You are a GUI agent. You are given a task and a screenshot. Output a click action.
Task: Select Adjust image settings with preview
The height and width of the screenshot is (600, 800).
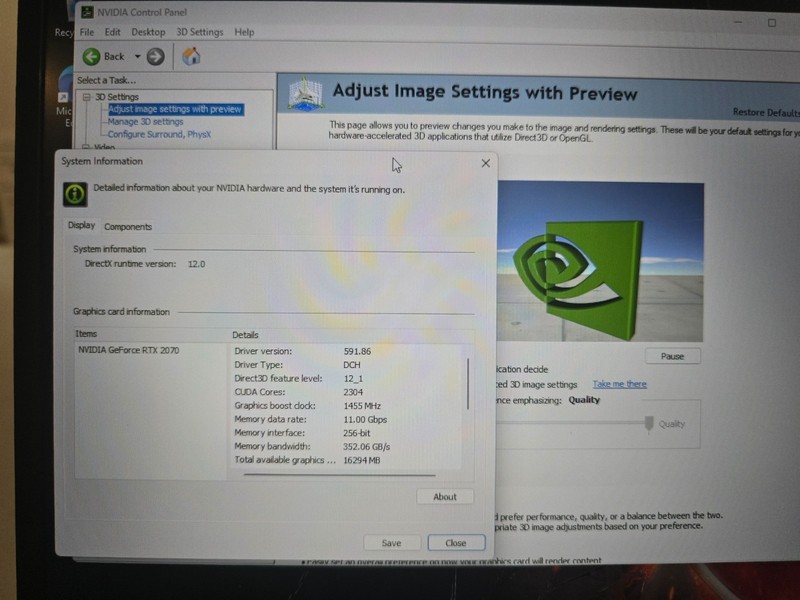[x=175, y=109]
